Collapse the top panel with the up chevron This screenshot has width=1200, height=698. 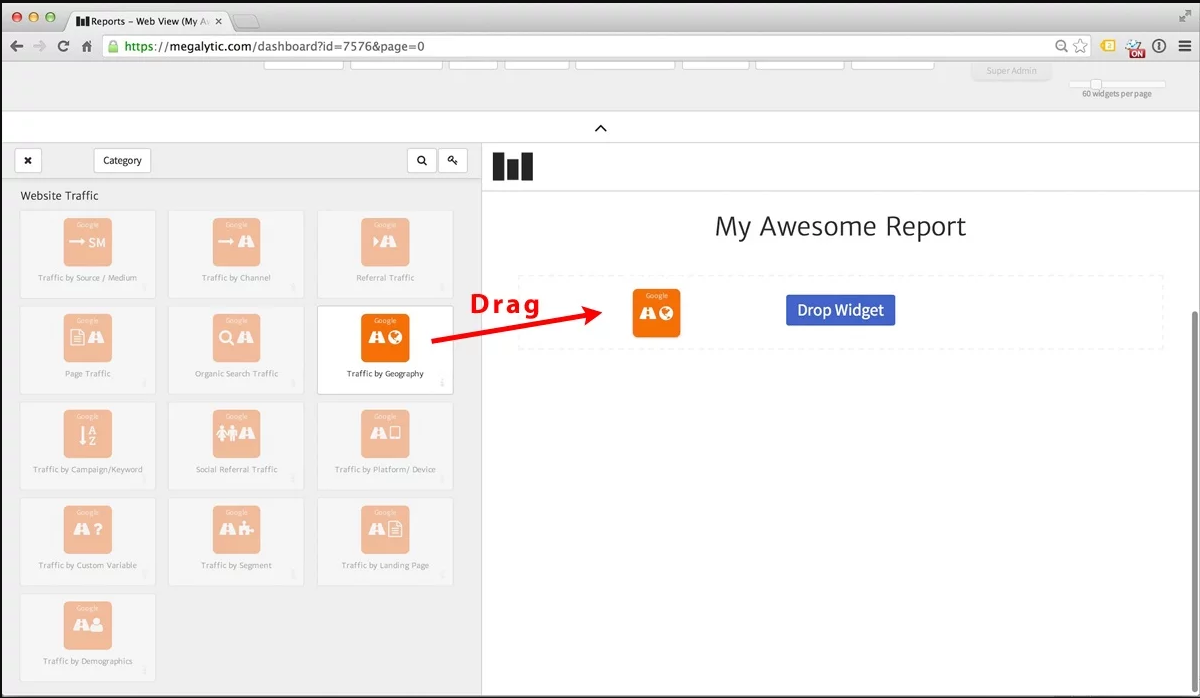click(600, 128)
